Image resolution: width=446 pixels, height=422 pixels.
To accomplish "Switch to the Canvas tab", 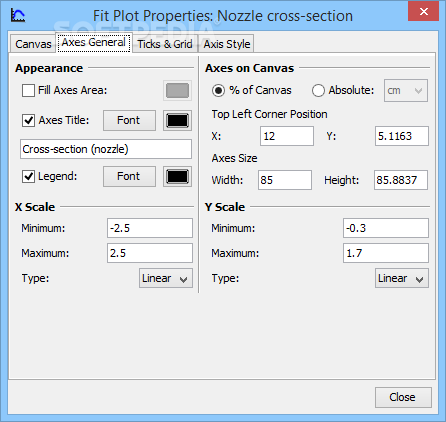I will [x=33, y=44].
